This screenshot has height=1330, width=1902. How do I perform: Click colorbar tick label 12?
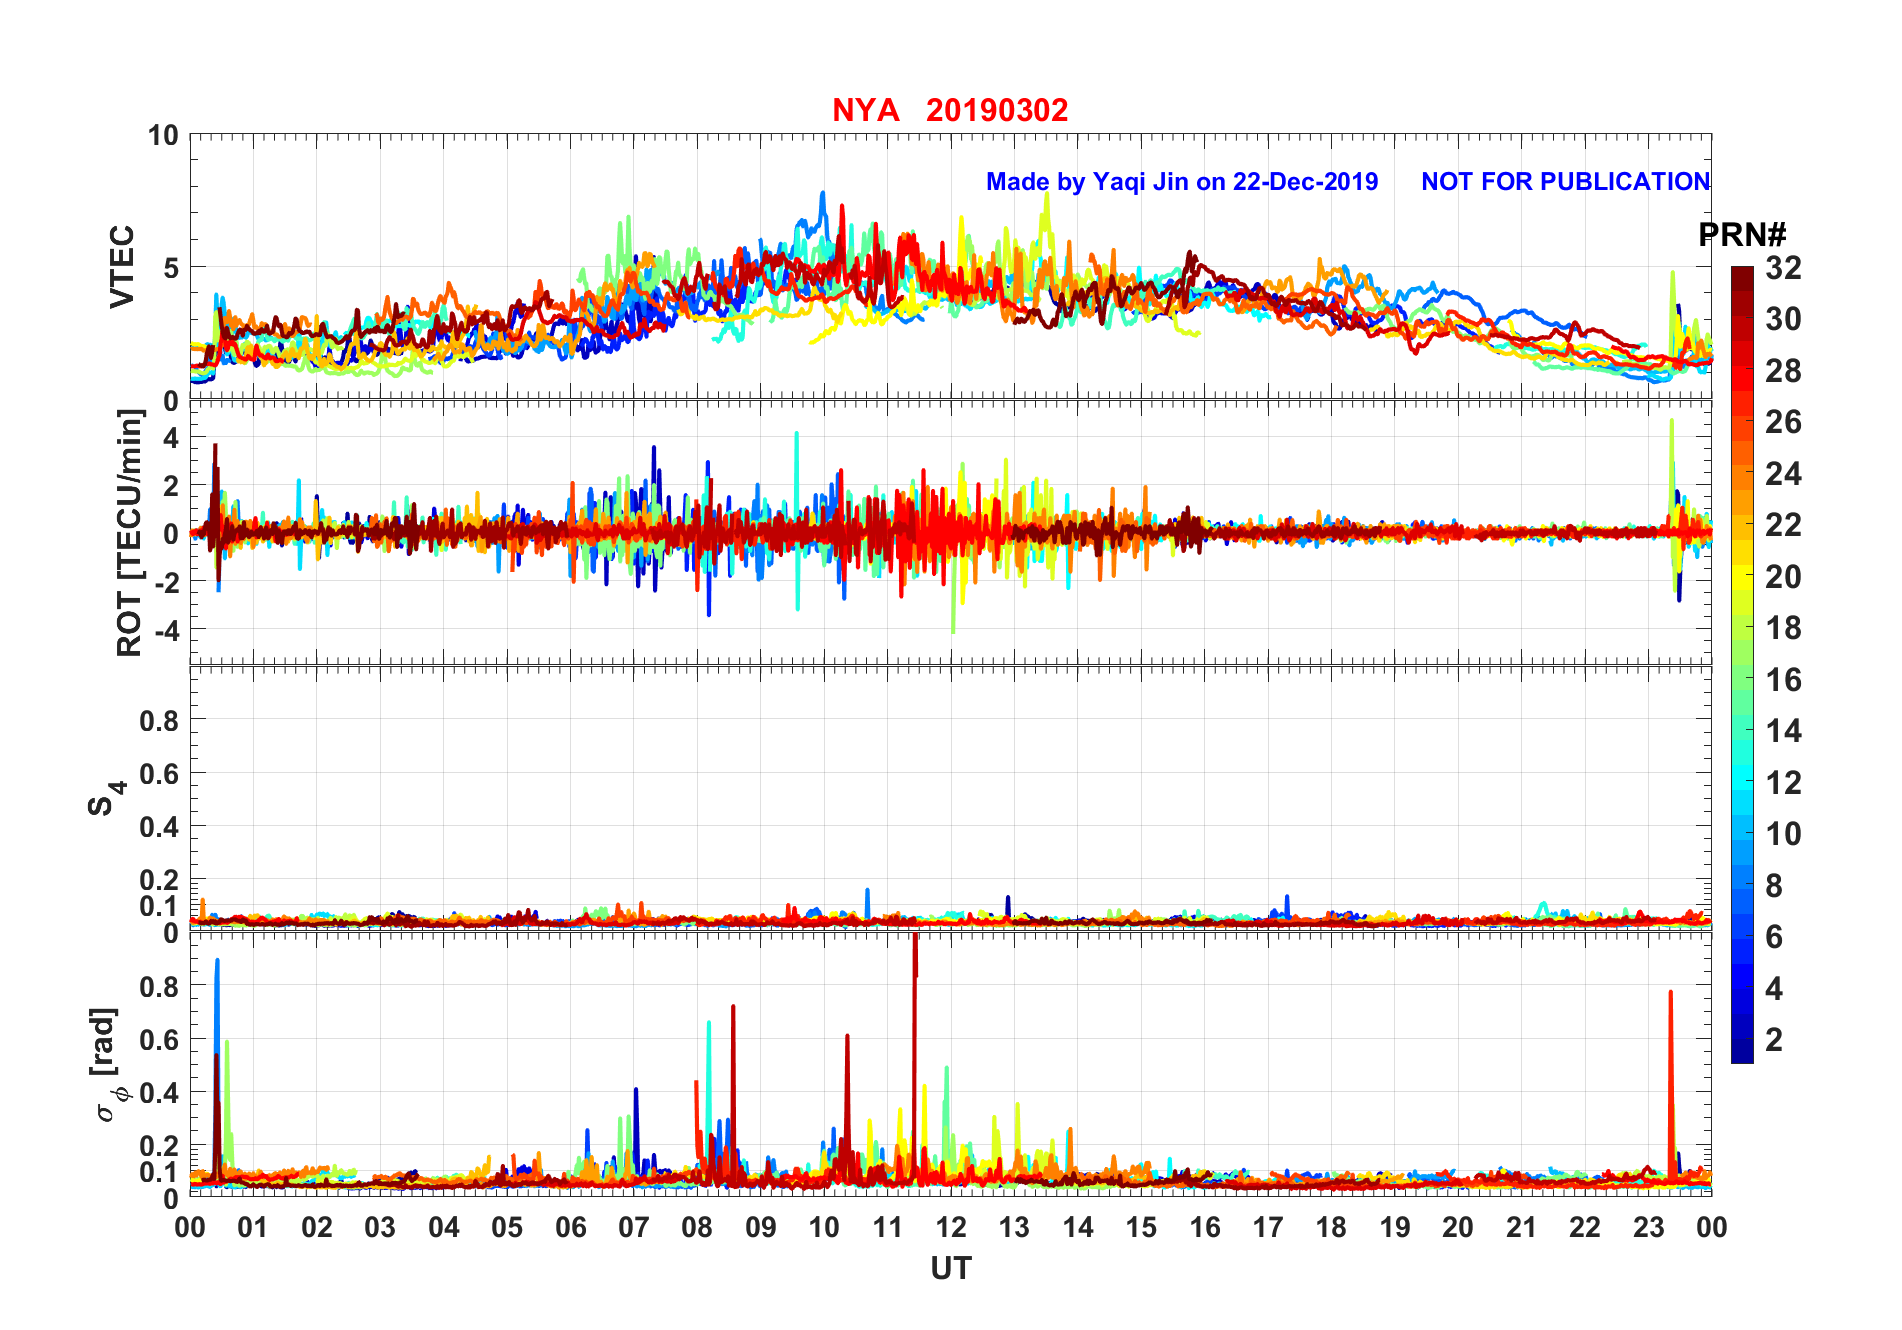pyautogui.click(x=1783, y=783)
